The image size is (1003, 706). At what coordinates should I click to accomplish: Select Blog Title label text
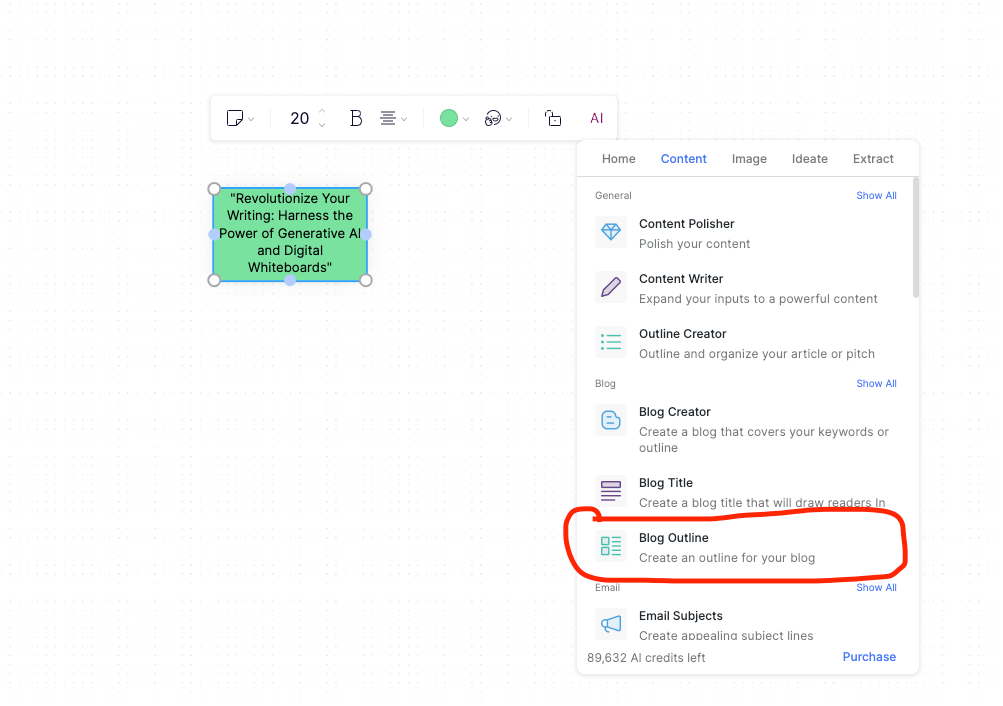(x=666, y=483)
